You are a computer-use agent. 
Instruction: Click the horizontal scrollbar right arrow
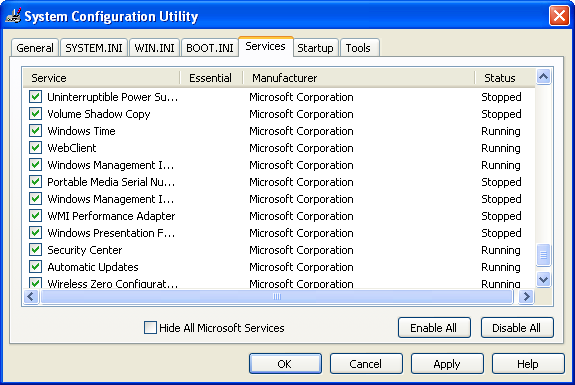coord(527,296)
